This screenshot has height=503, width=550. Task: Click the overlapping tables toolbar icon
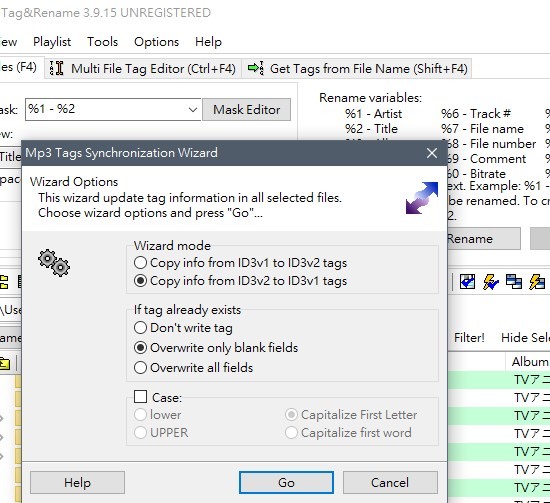tap(514, 281)
